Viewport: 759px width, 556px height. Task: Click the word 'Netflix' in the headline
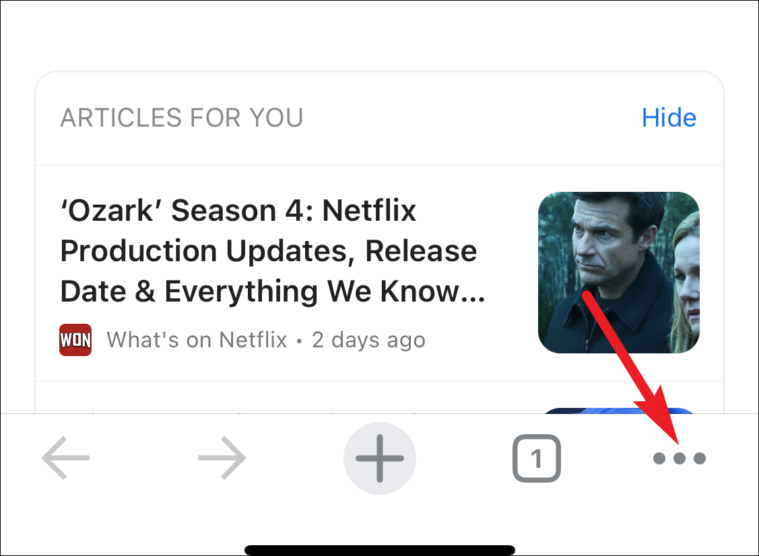[369, 210]
